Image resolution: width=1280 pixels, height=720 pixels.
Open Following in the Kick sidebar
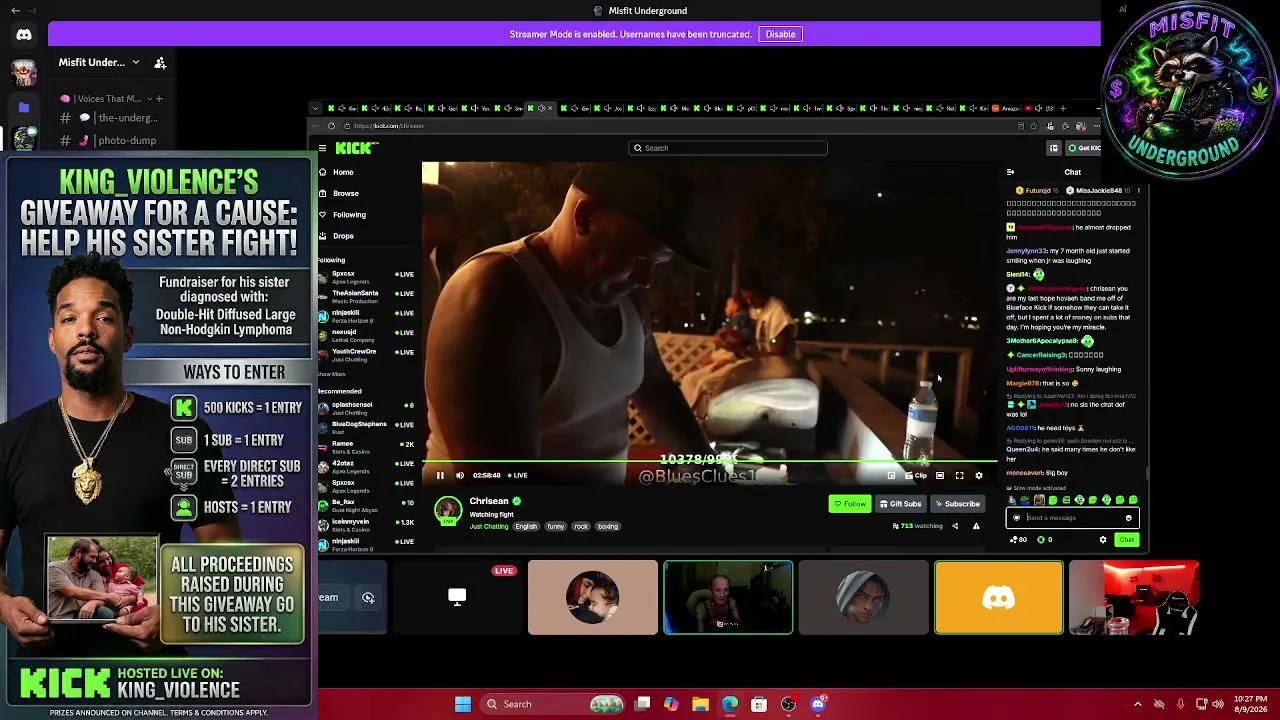click(349, 215)
